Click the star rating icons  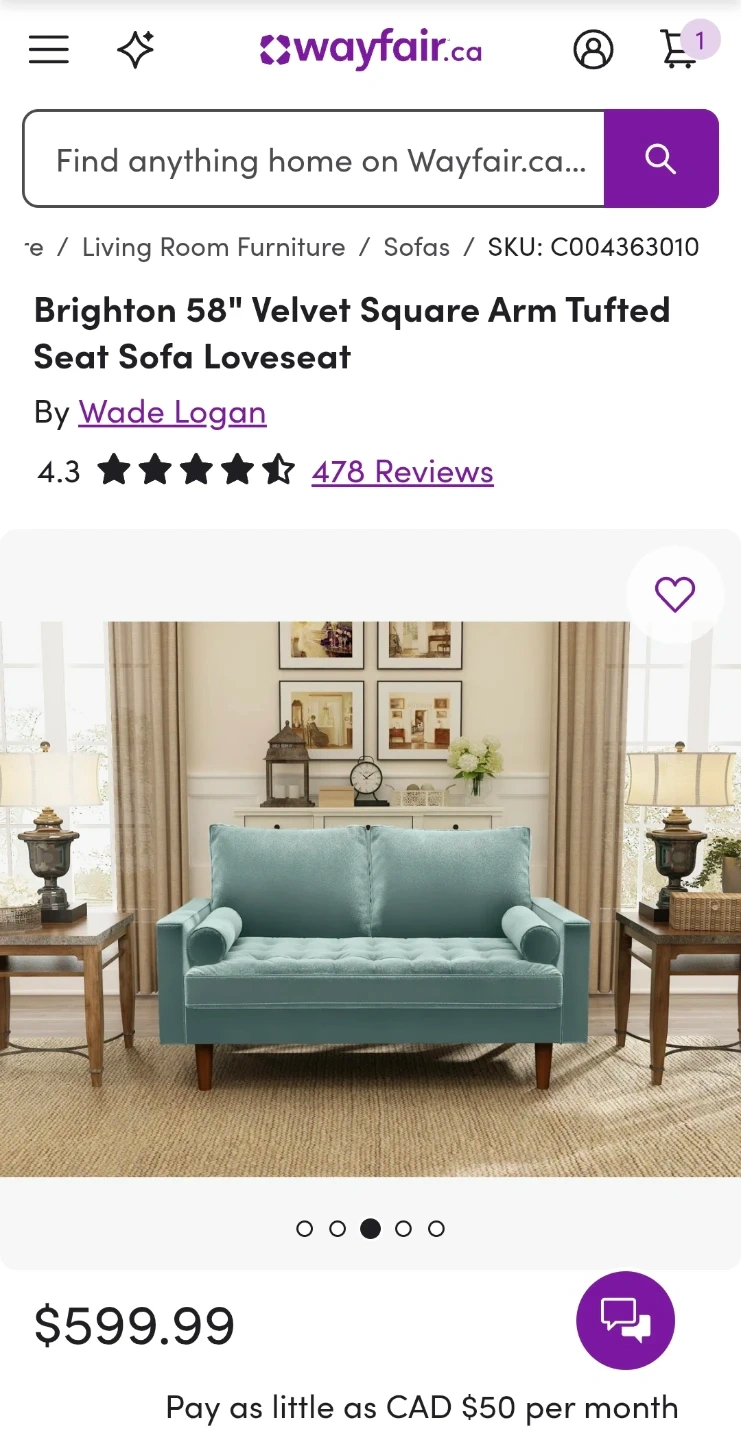coord(196,470)
